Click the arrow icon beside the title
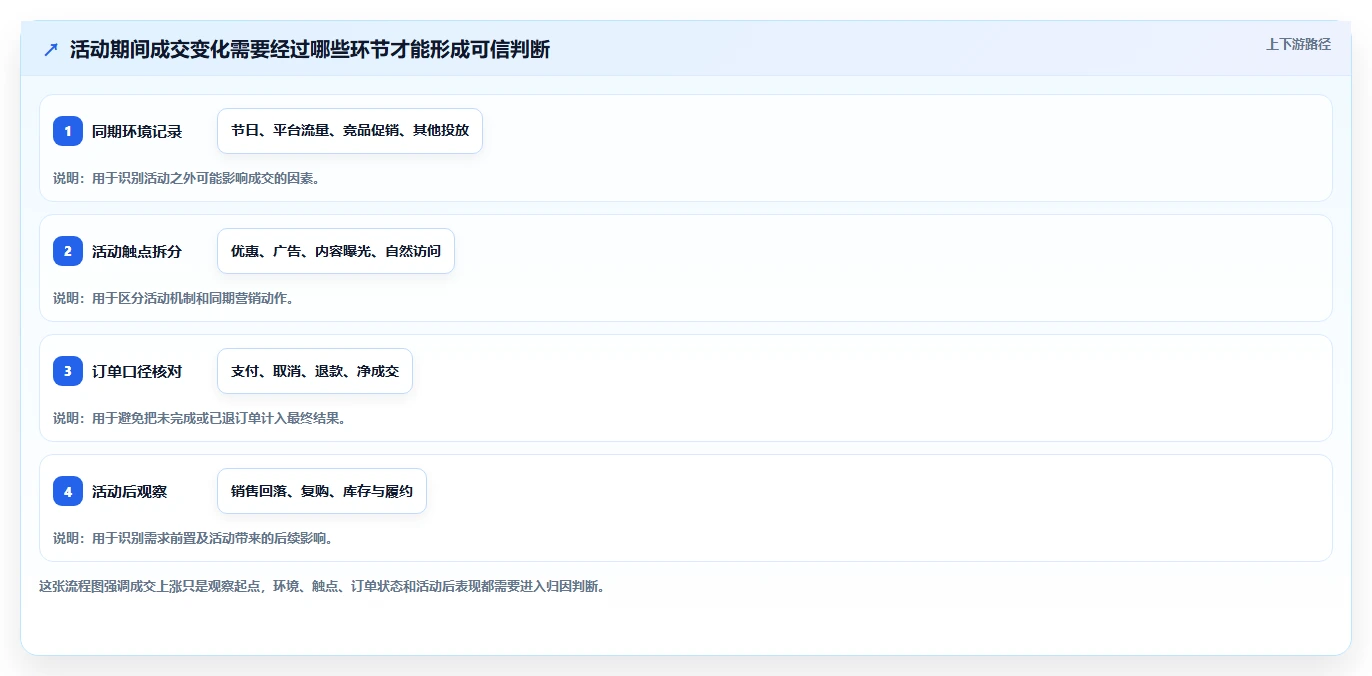 tap(51, 50)
